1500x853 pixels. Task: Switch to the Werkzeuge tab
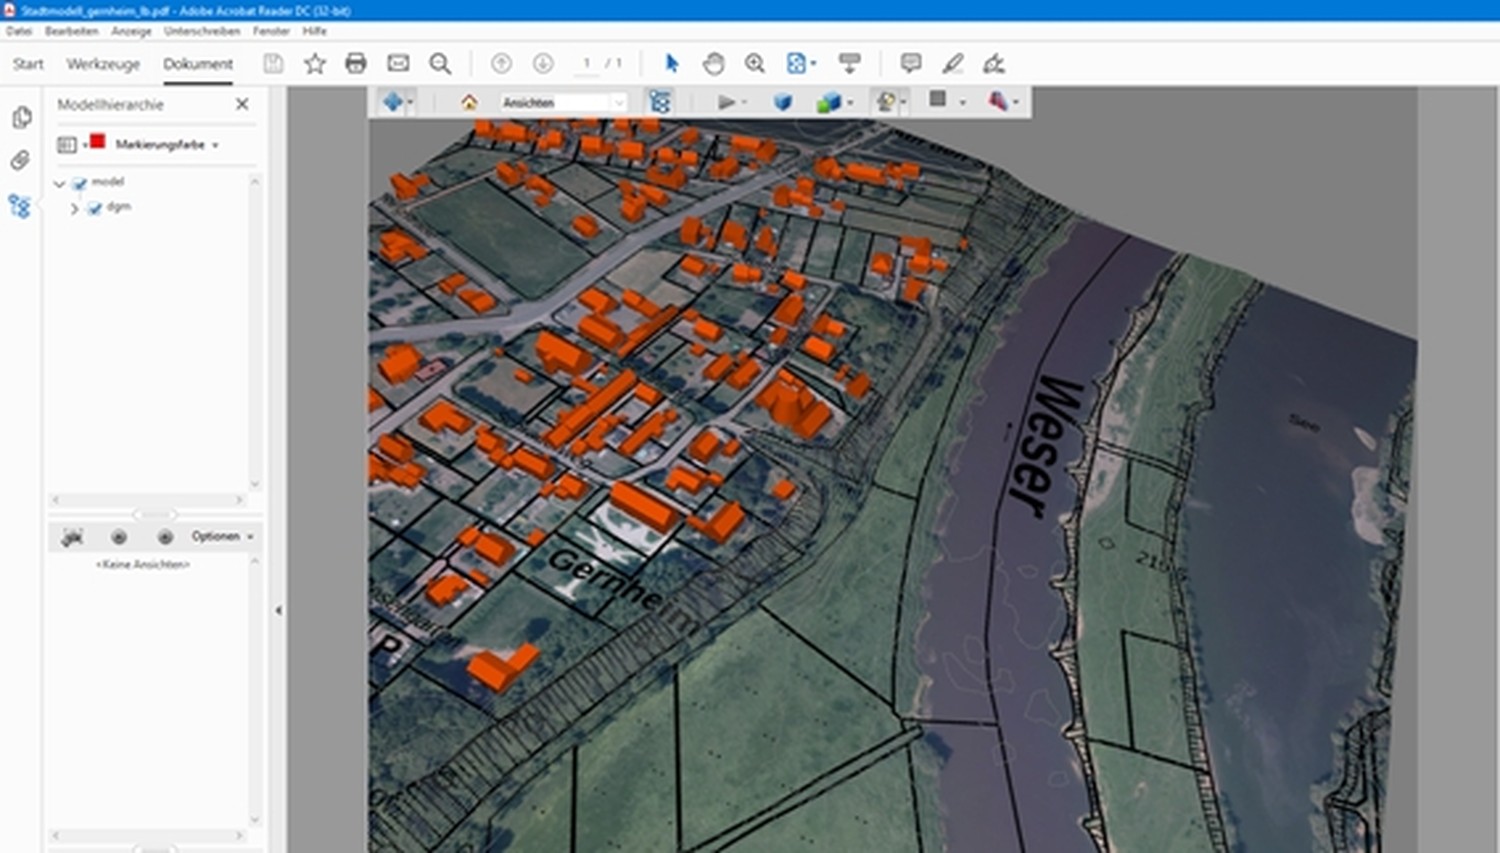pyautogui.click(x=103, y=64)
